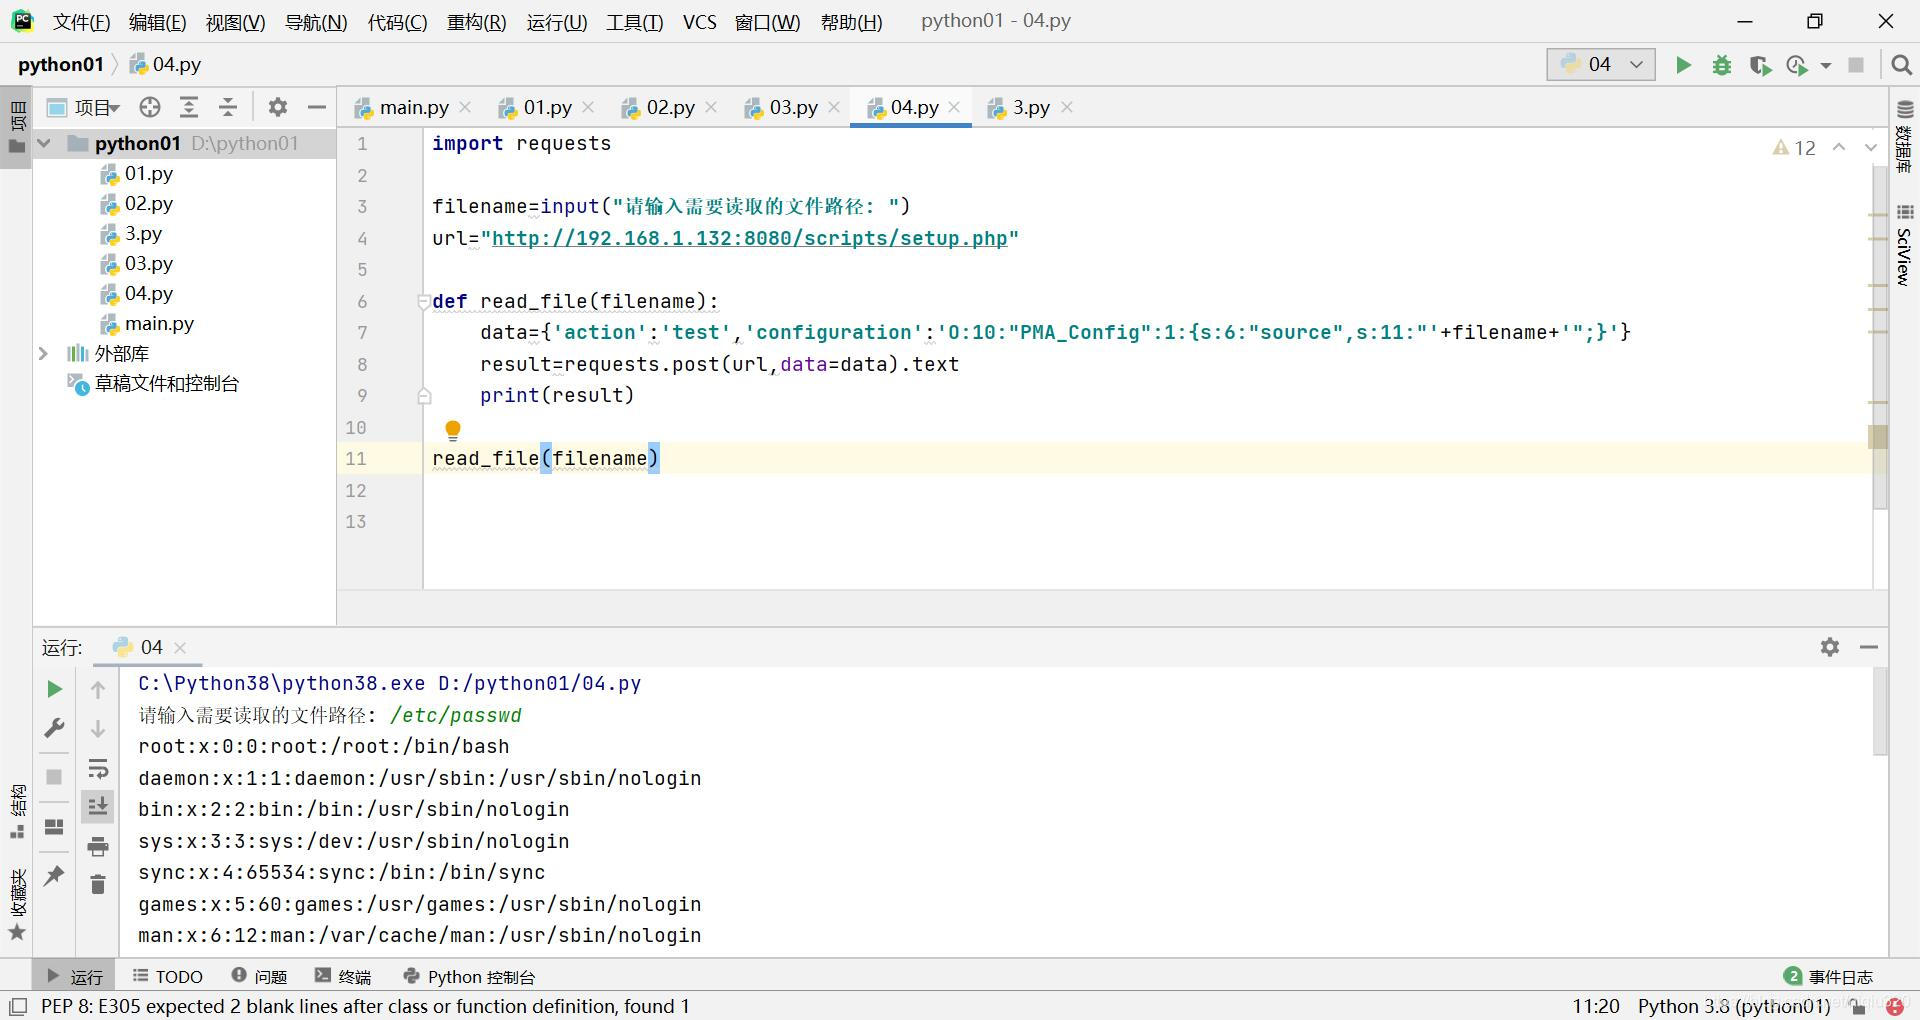Toggle tool window quick-access button at bottom-left

click(x=17, y=1006)
